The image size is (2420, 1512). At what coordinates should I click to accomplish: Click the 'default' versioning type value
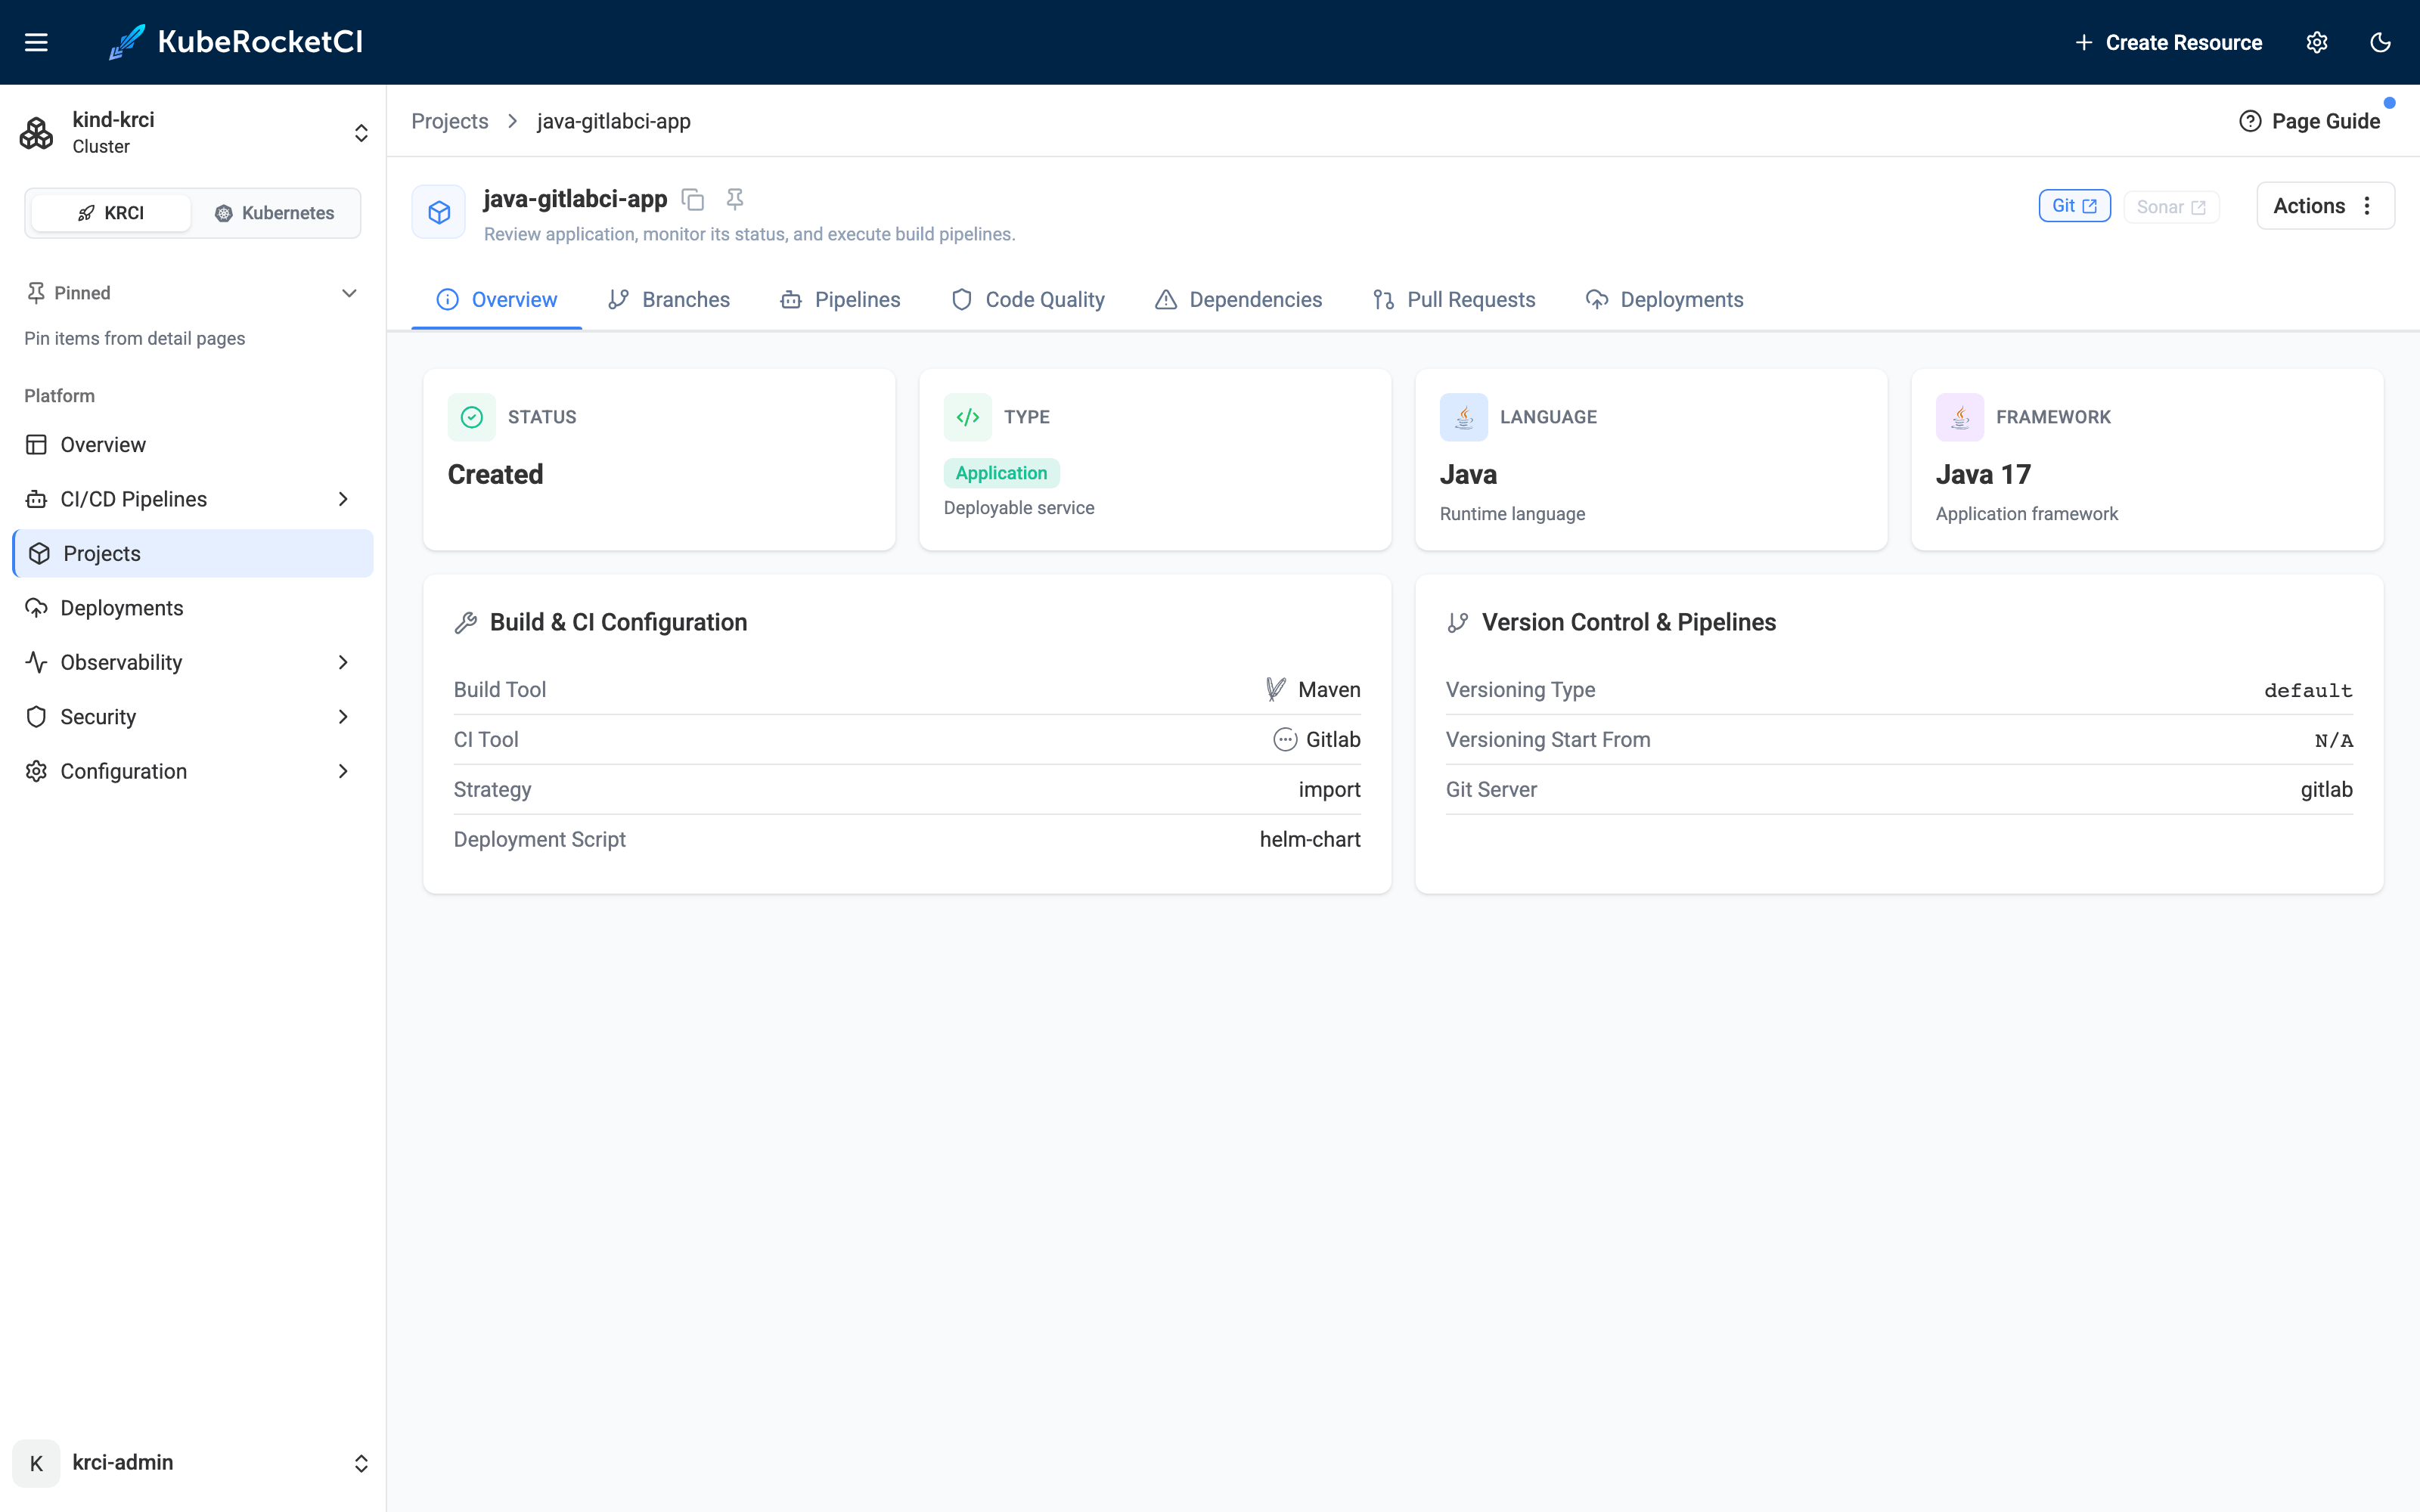point(2308,690)
